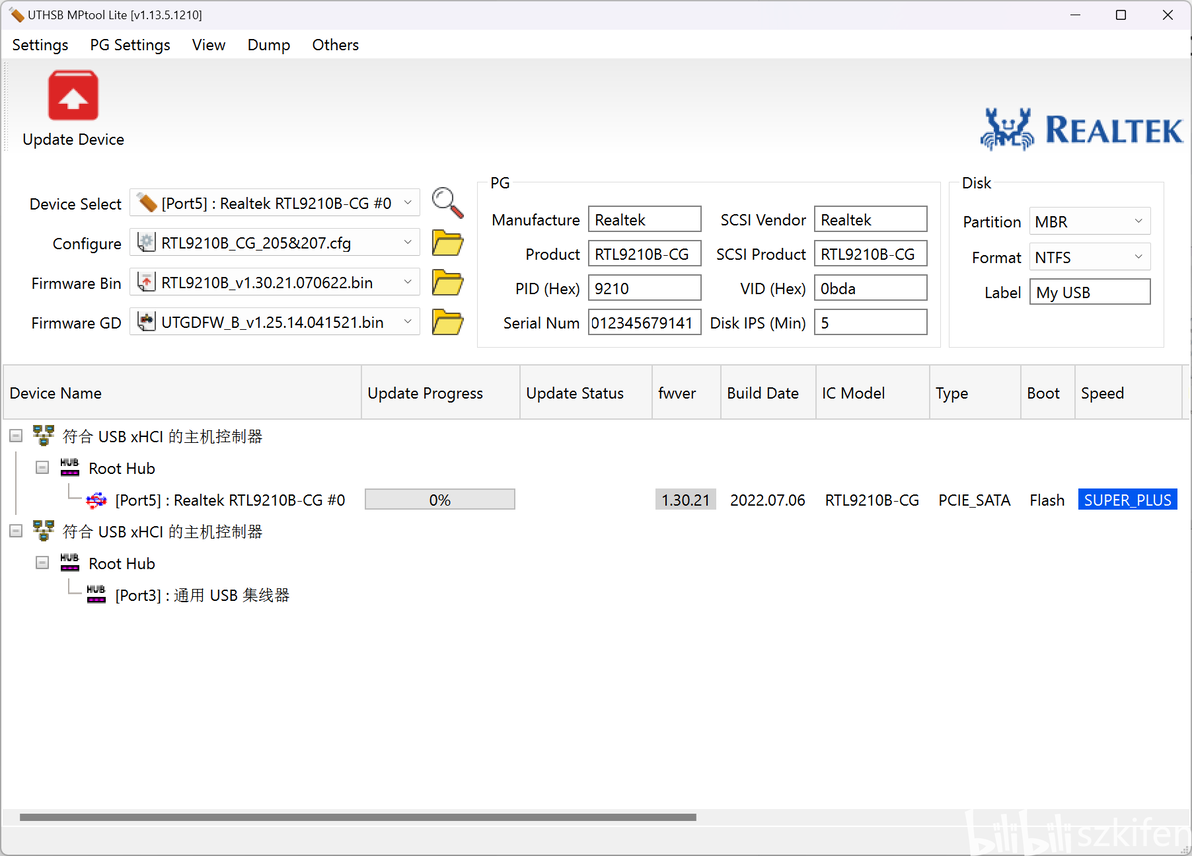Open the Others menu
Image resolution: width=1192 pixels, height=856 pixels.
click(x=335, y=45)
